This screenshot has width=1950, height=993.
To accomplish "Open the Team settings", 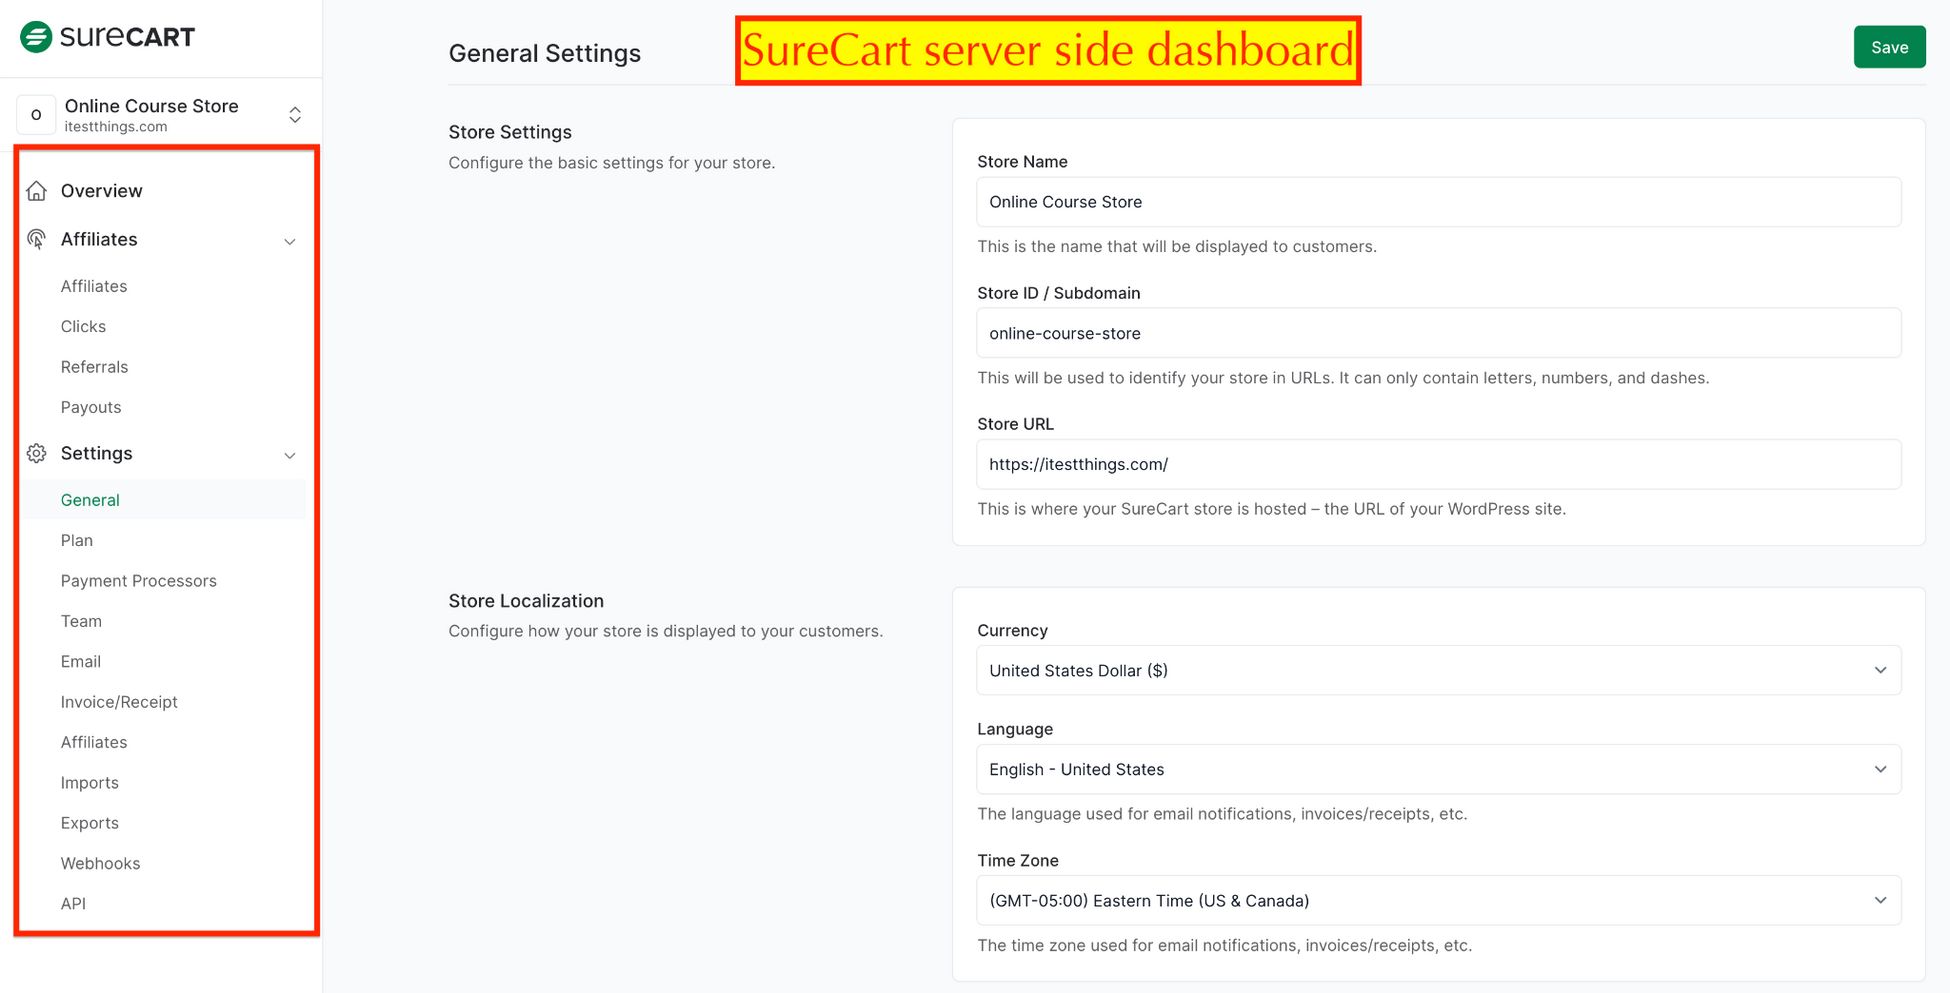I will tap(81, 621).
